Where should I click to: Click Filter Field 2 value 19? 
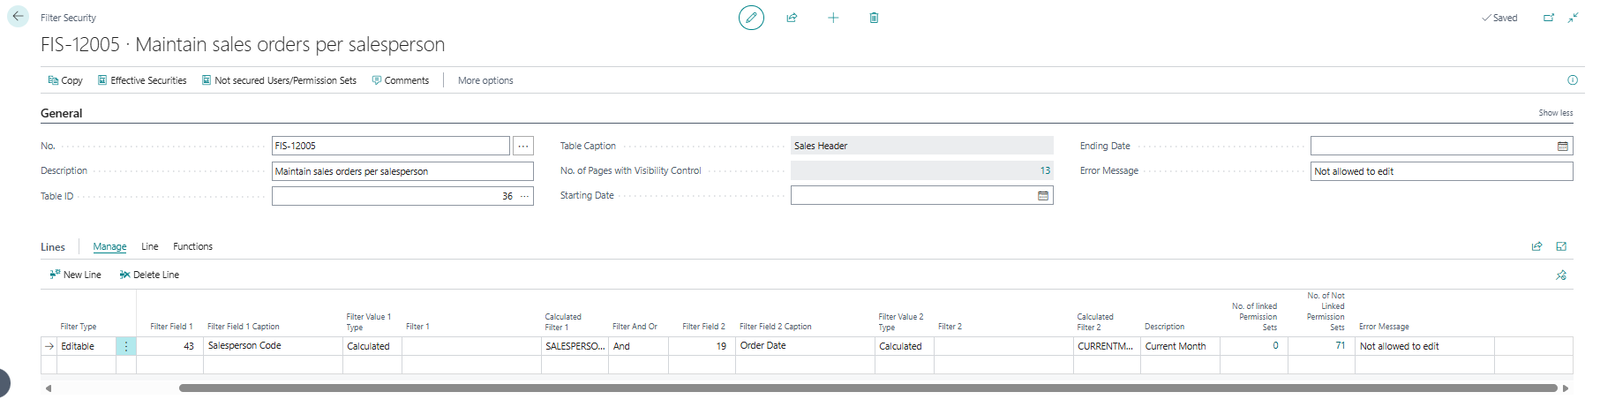702,346
